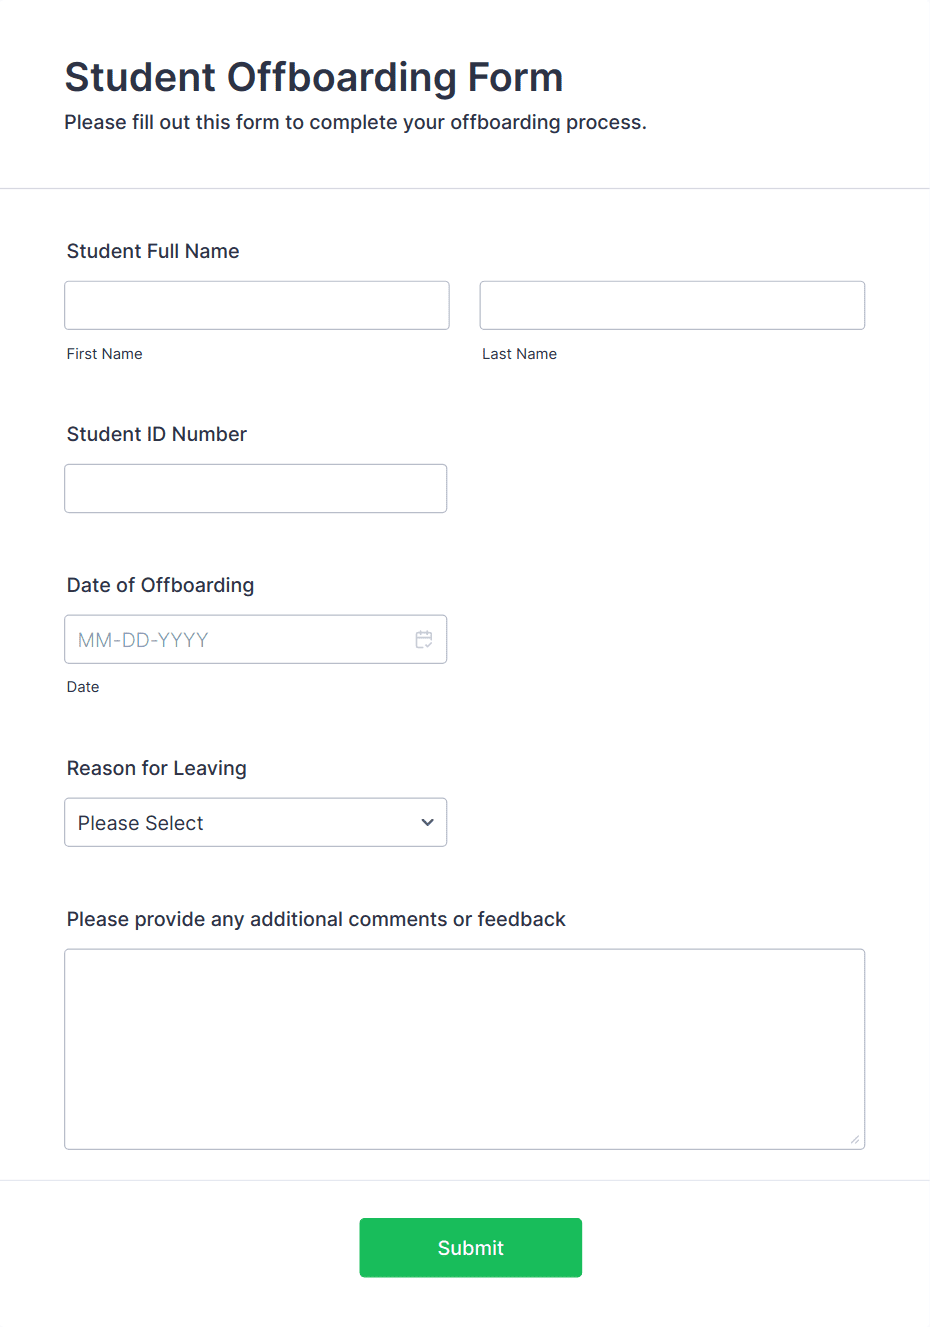
Task: Click the Date of Offboarding label
Action: pos(161,585)
